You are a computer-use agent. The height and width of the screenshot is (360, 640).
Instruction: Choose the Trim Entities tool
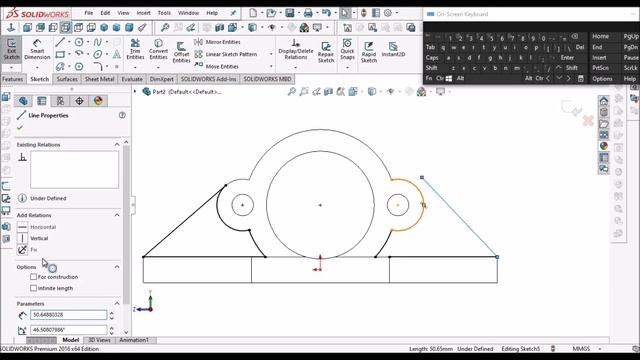tap(135, 49)
